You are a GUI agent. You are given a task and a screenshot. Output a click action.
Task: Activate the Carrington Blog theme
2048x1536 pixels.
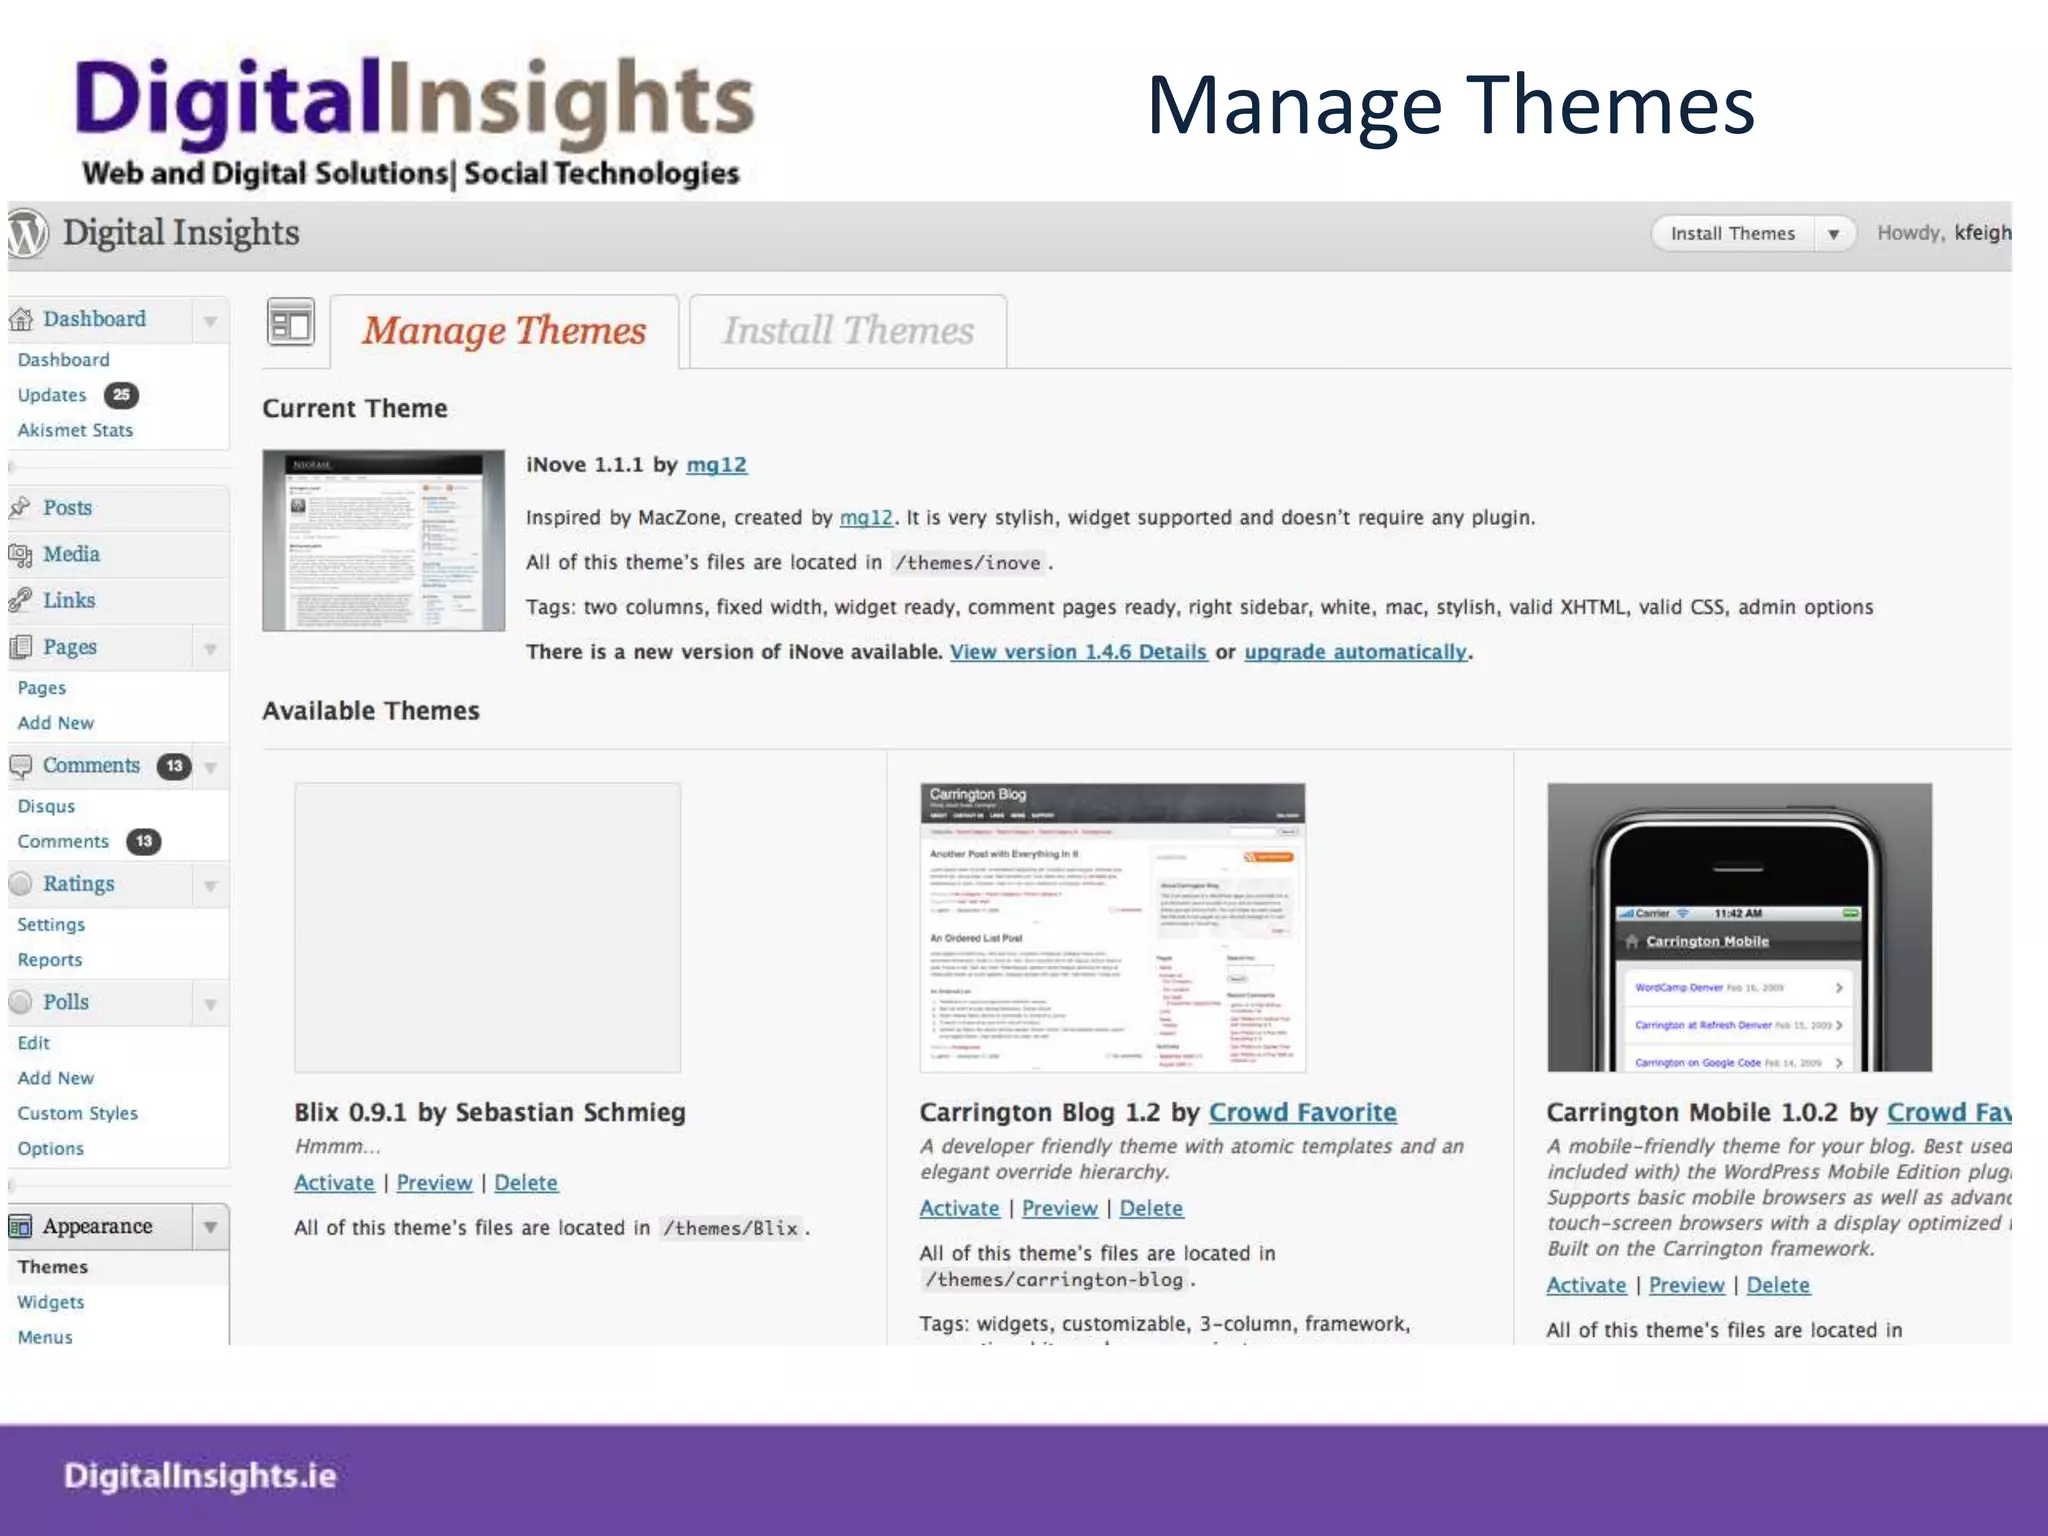tap(959, 1209)
